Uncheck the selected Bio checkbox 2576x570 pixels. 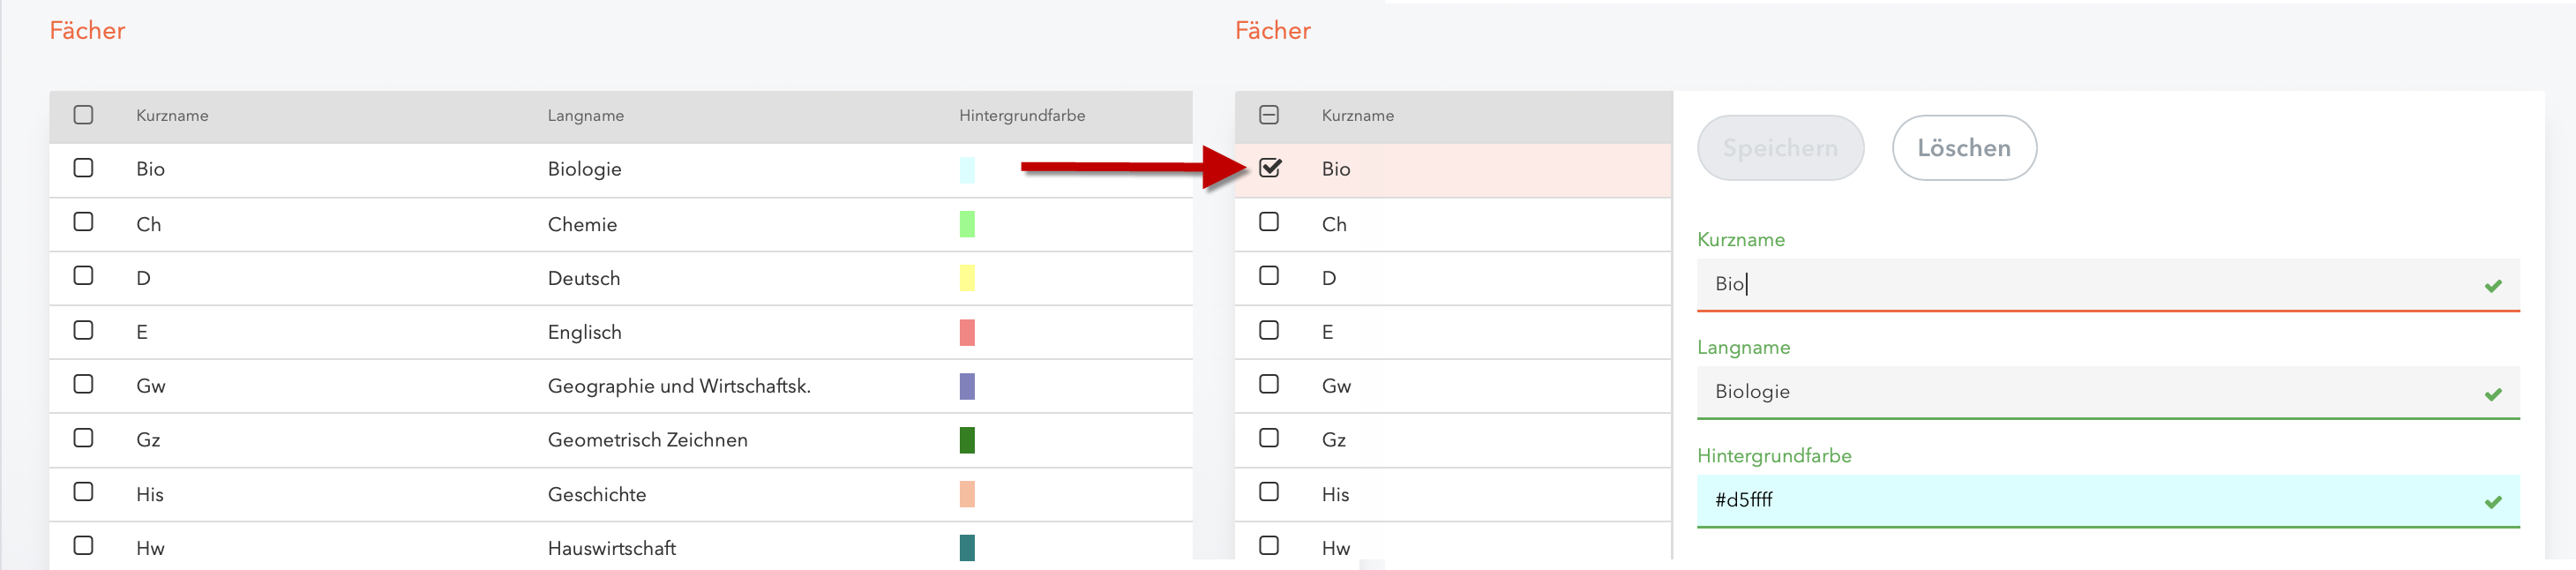[1270, 168]
